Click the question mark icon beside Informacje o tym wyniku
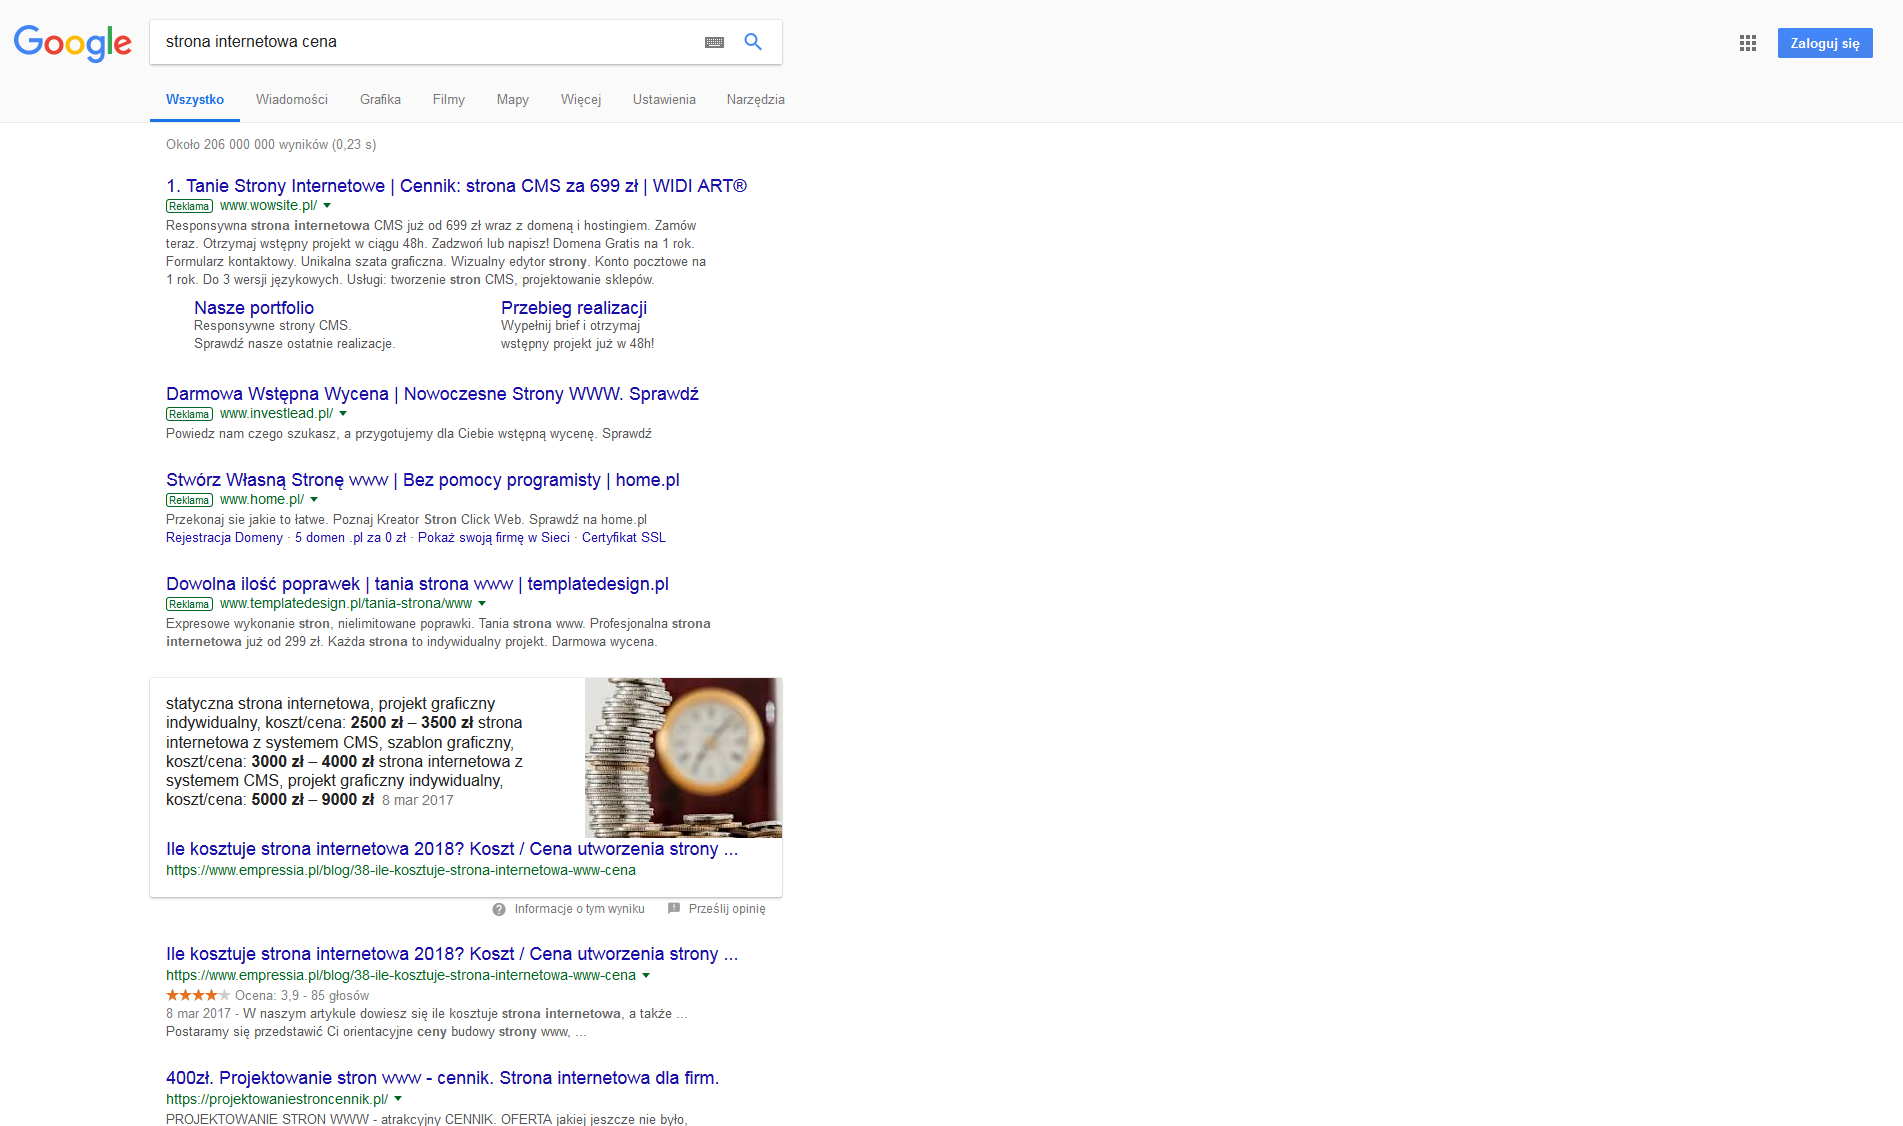The image size is (1903, 1126). [x=499, y=909]
